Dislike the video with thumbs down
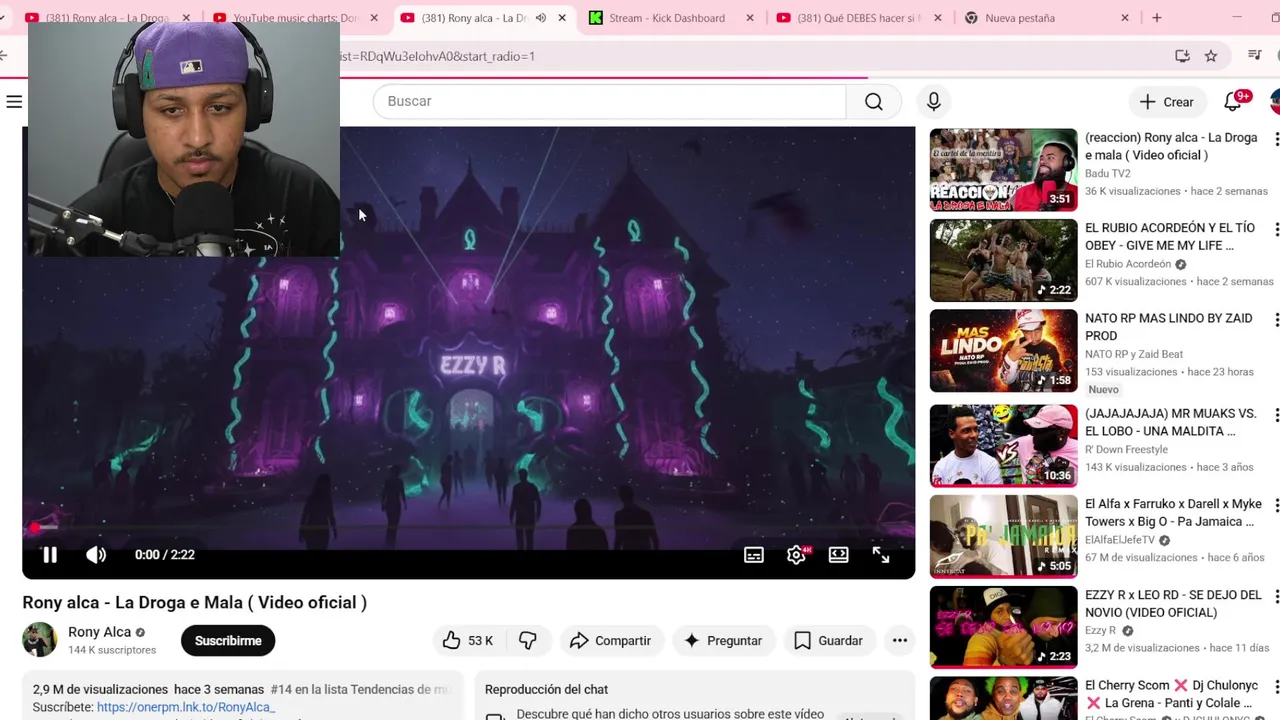Screen dimensions: 1280x720 528,641
